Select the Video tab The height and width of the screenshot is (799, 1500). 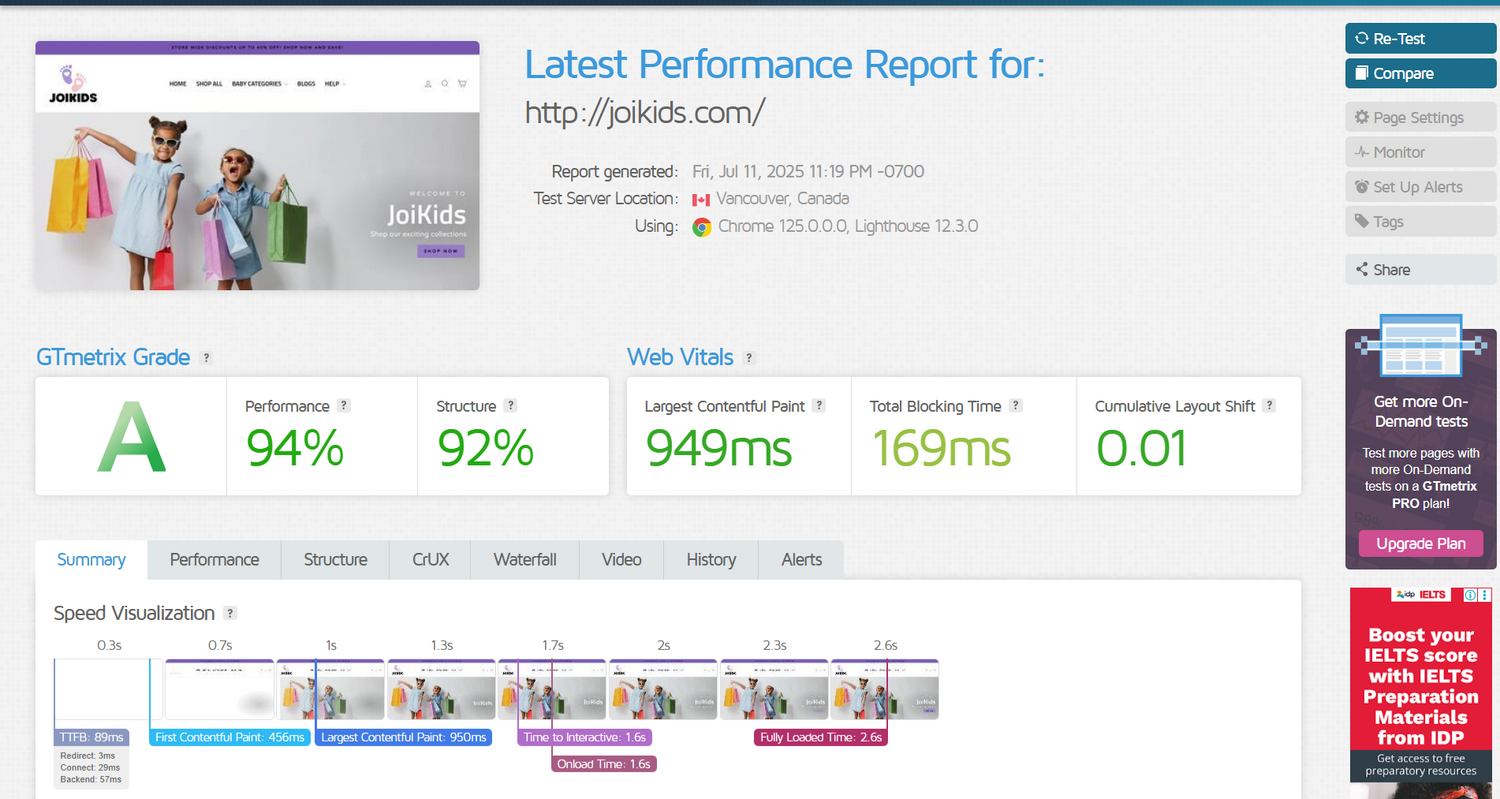(x=621, y=560)
